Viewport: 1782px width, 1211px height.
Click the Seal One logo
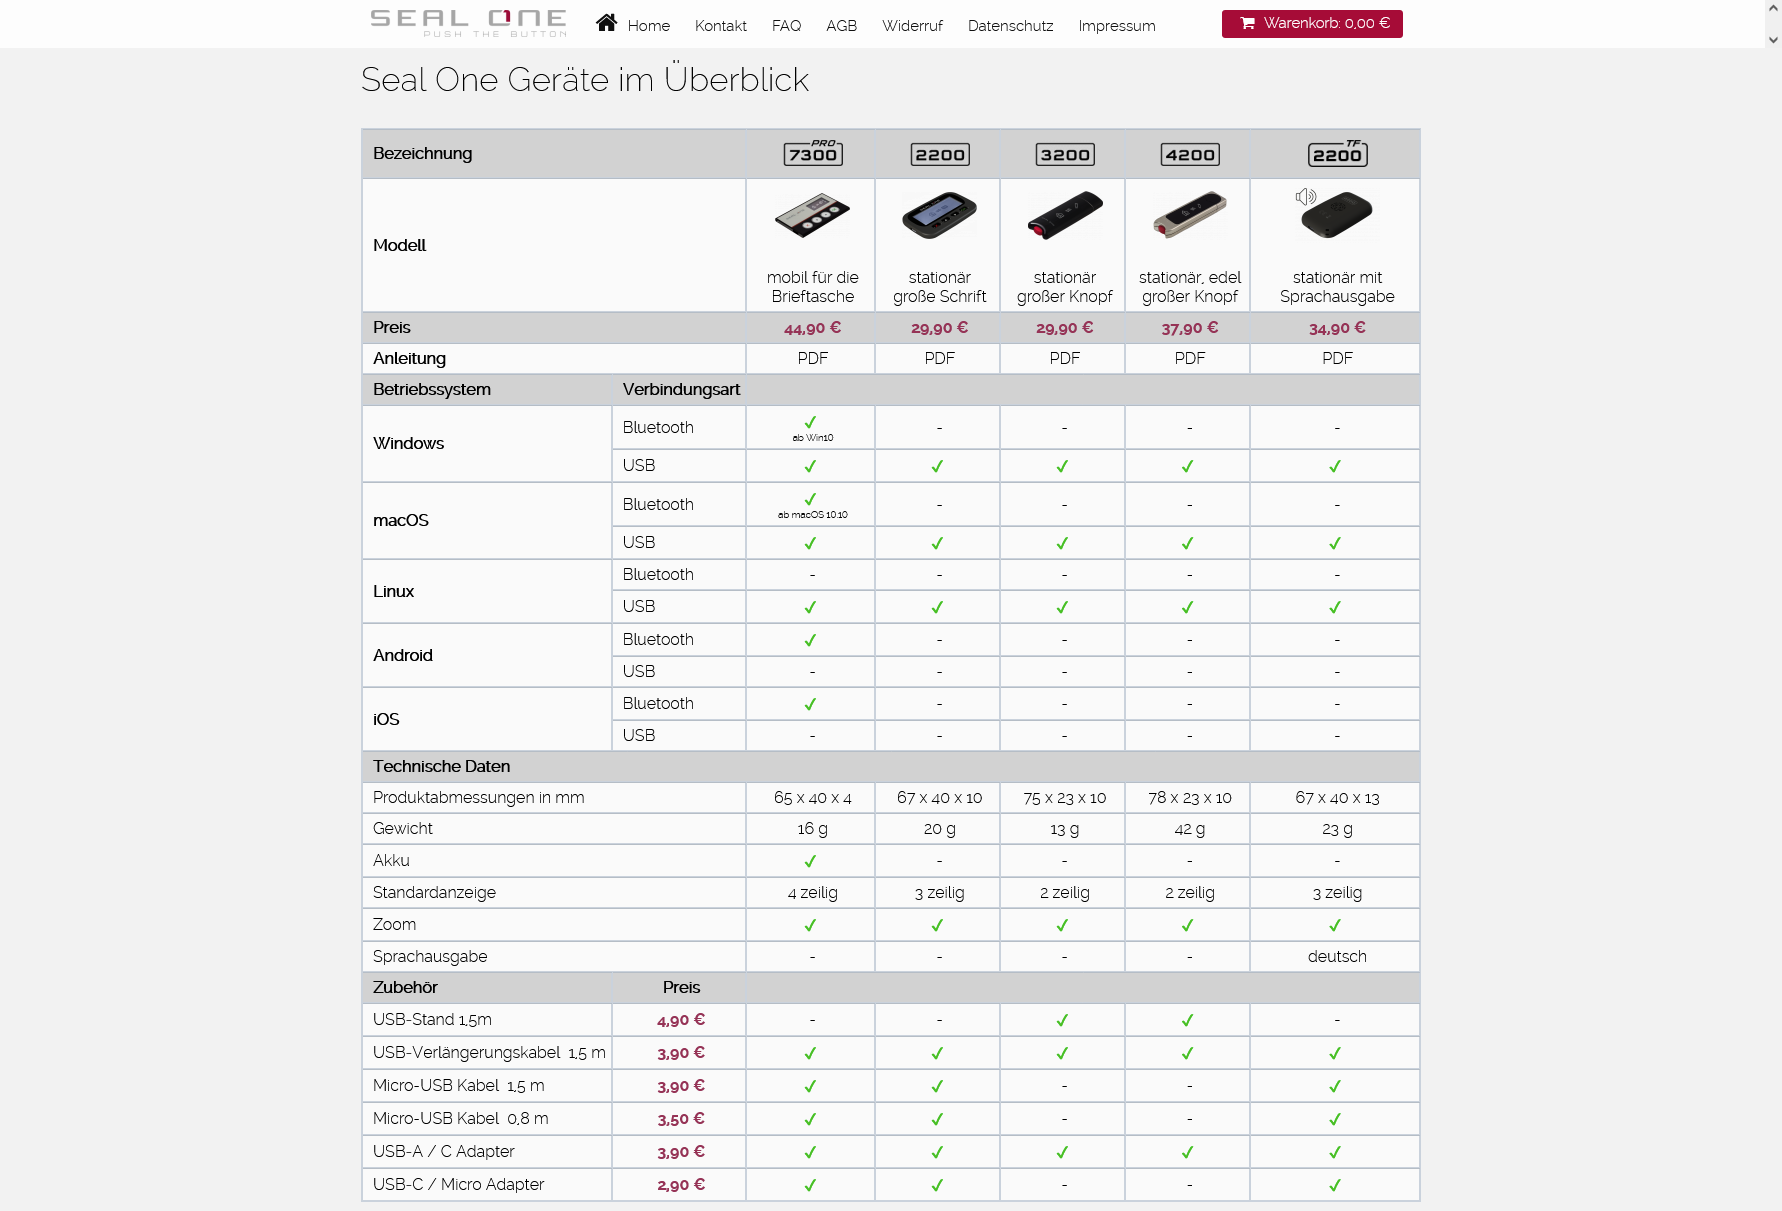pos(468,23)
